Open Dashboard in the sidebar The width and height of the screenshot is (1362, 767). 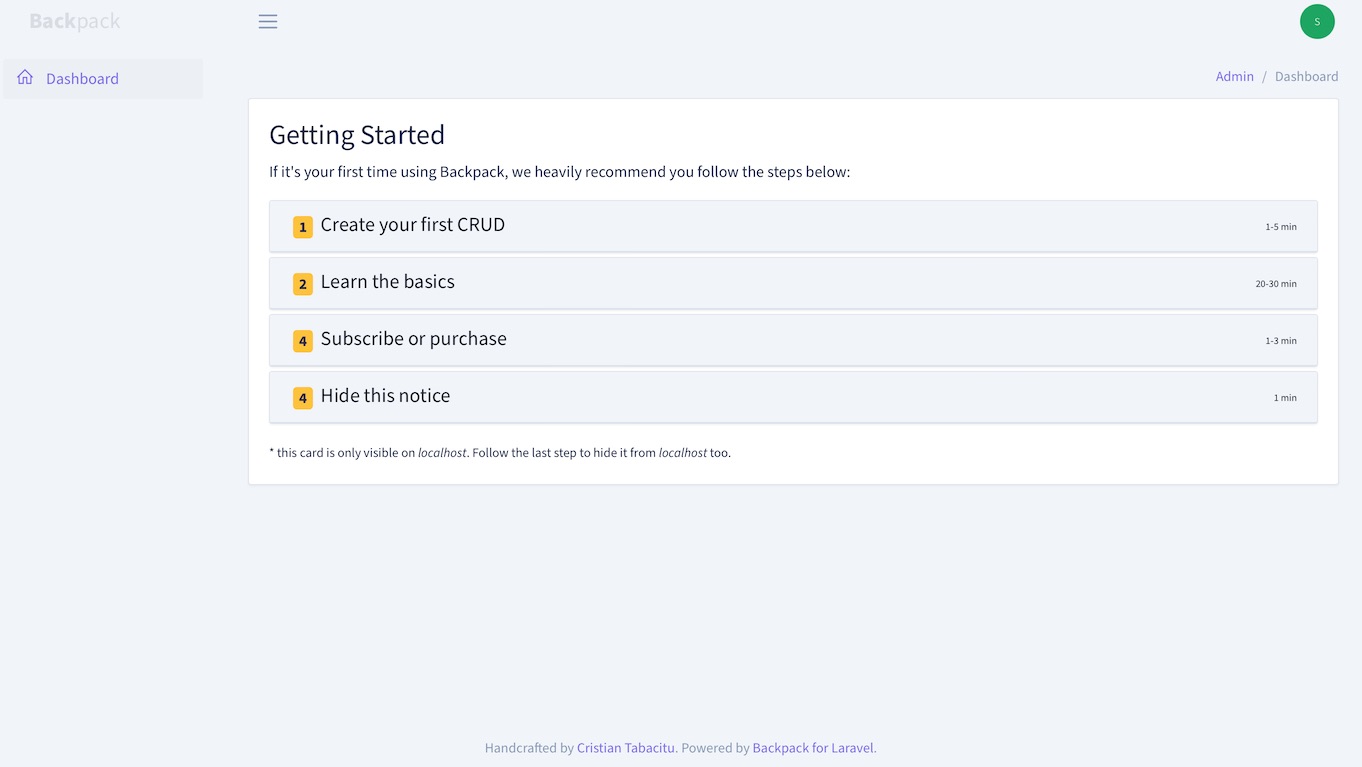[102, 78]
